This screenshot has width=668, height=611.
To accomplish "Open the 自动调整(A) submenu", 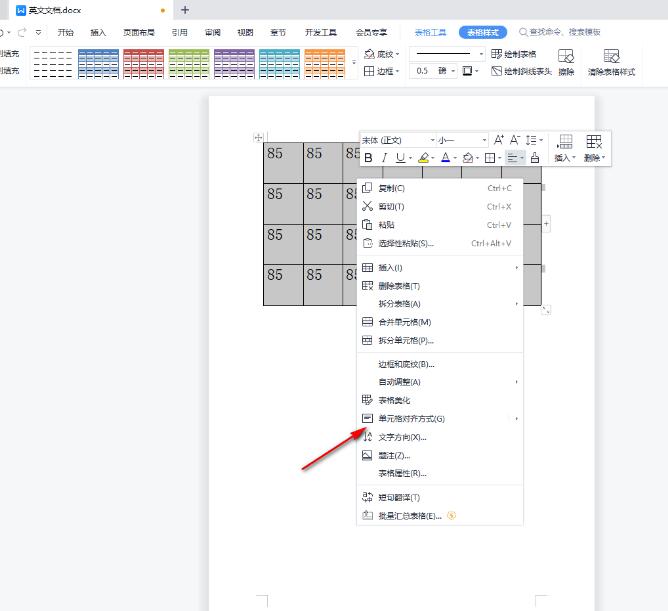I will click(x=440, y=382).
